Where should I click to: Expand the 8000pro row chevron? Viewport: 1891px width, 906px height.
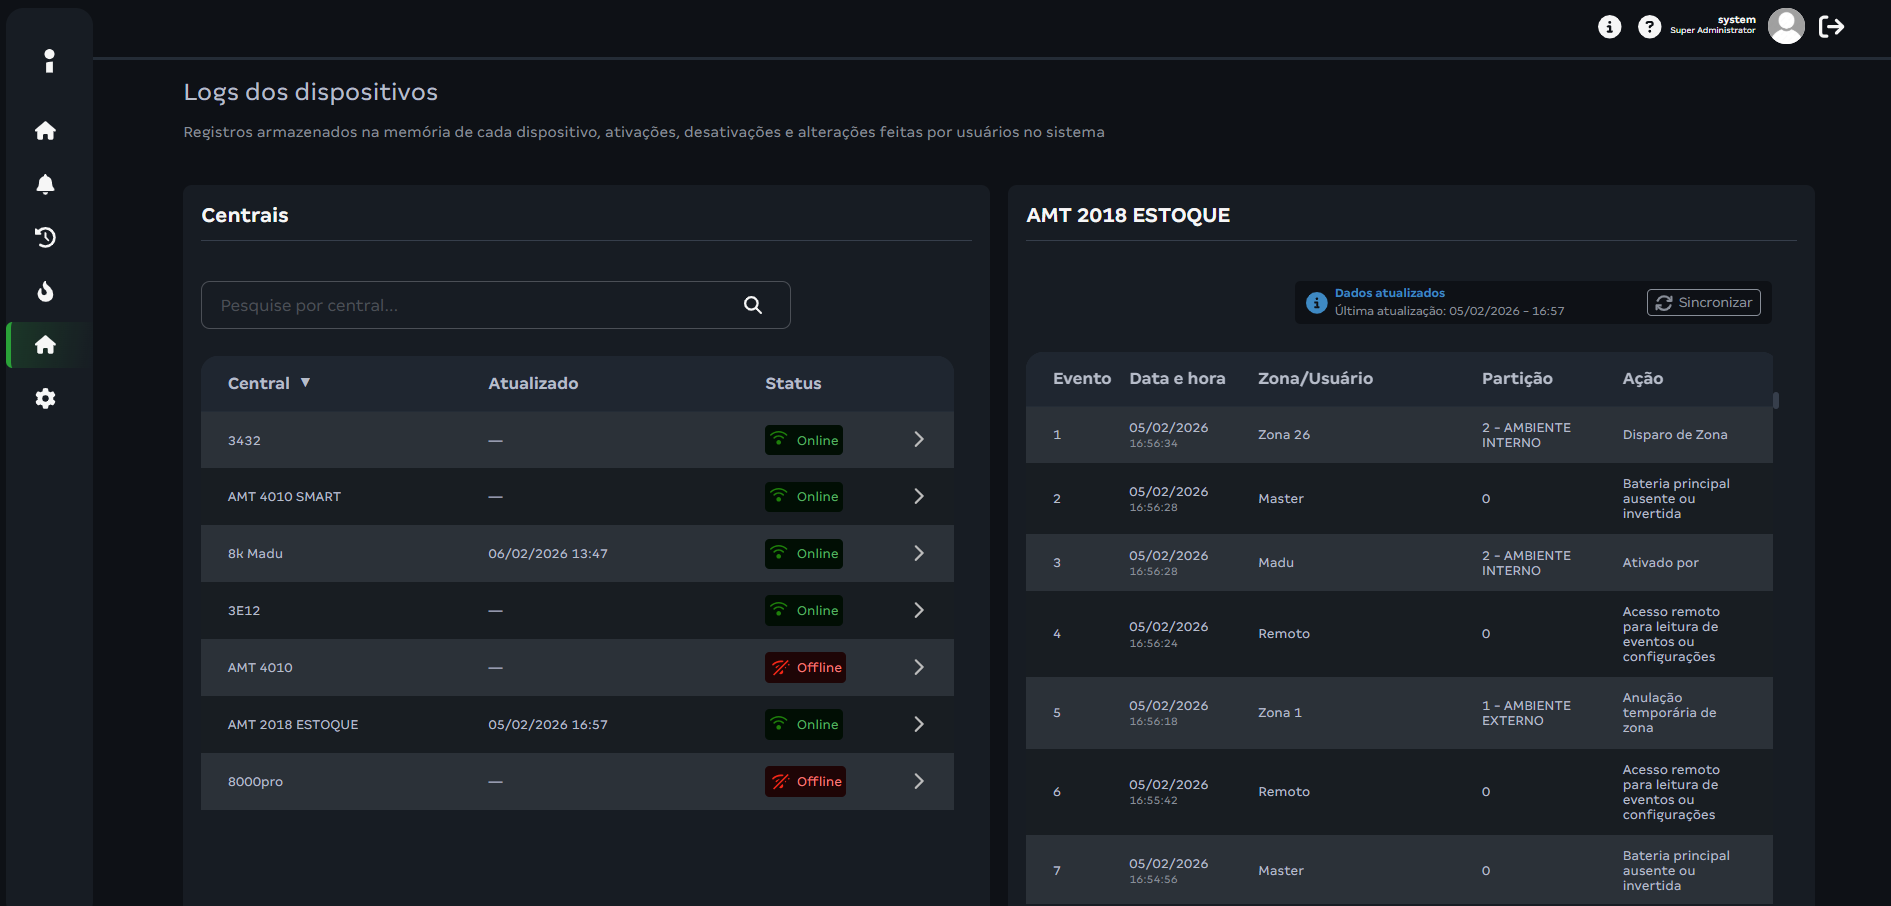click(x=919, y=782)
